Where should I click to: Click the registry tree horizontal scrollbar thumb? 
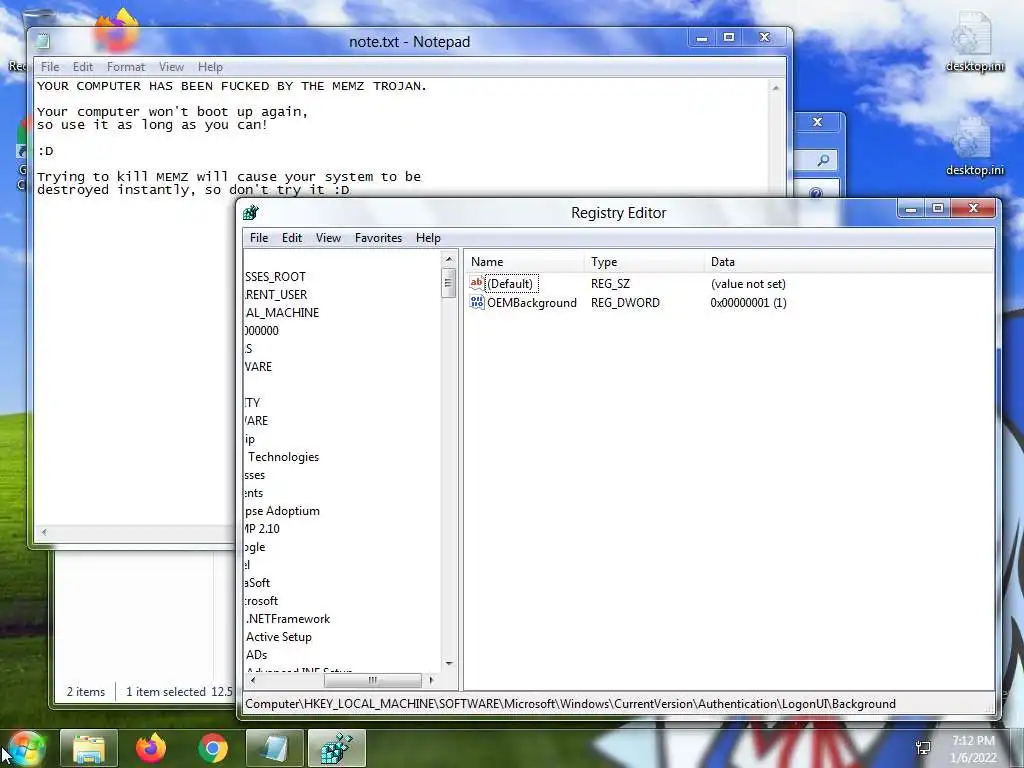click(x=372, y=680)
